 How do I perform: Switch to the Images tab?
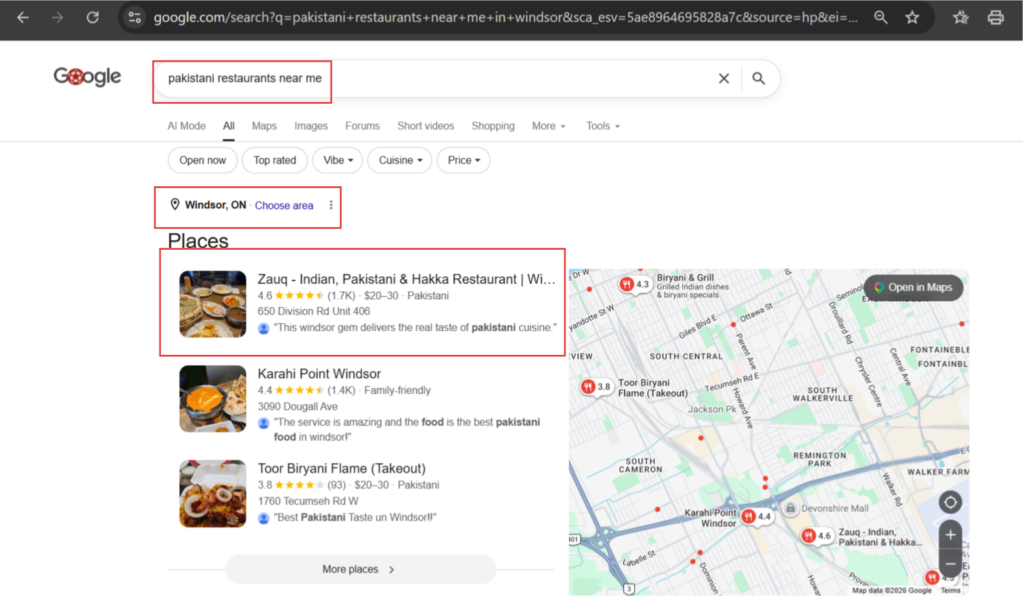tap(311, 126)
